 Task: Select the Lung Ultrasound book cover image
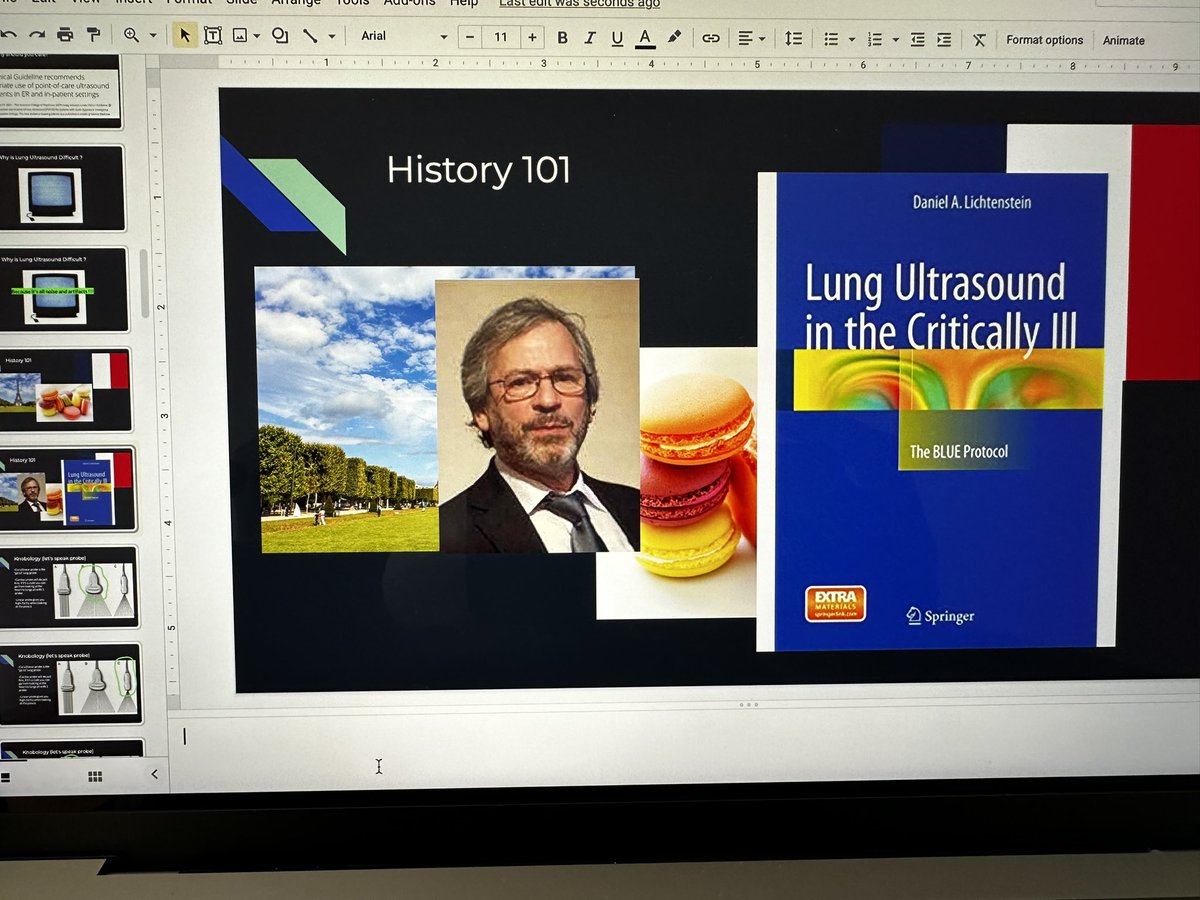[x=936, y=412]
